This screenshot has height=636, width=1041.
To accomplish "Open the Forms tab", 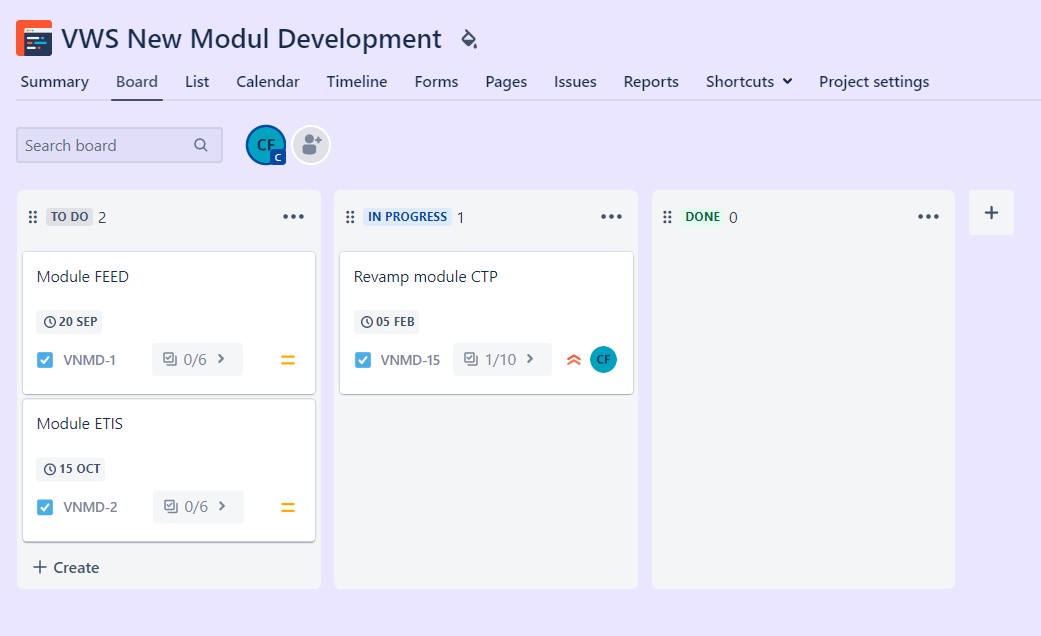I will point(436,82).
